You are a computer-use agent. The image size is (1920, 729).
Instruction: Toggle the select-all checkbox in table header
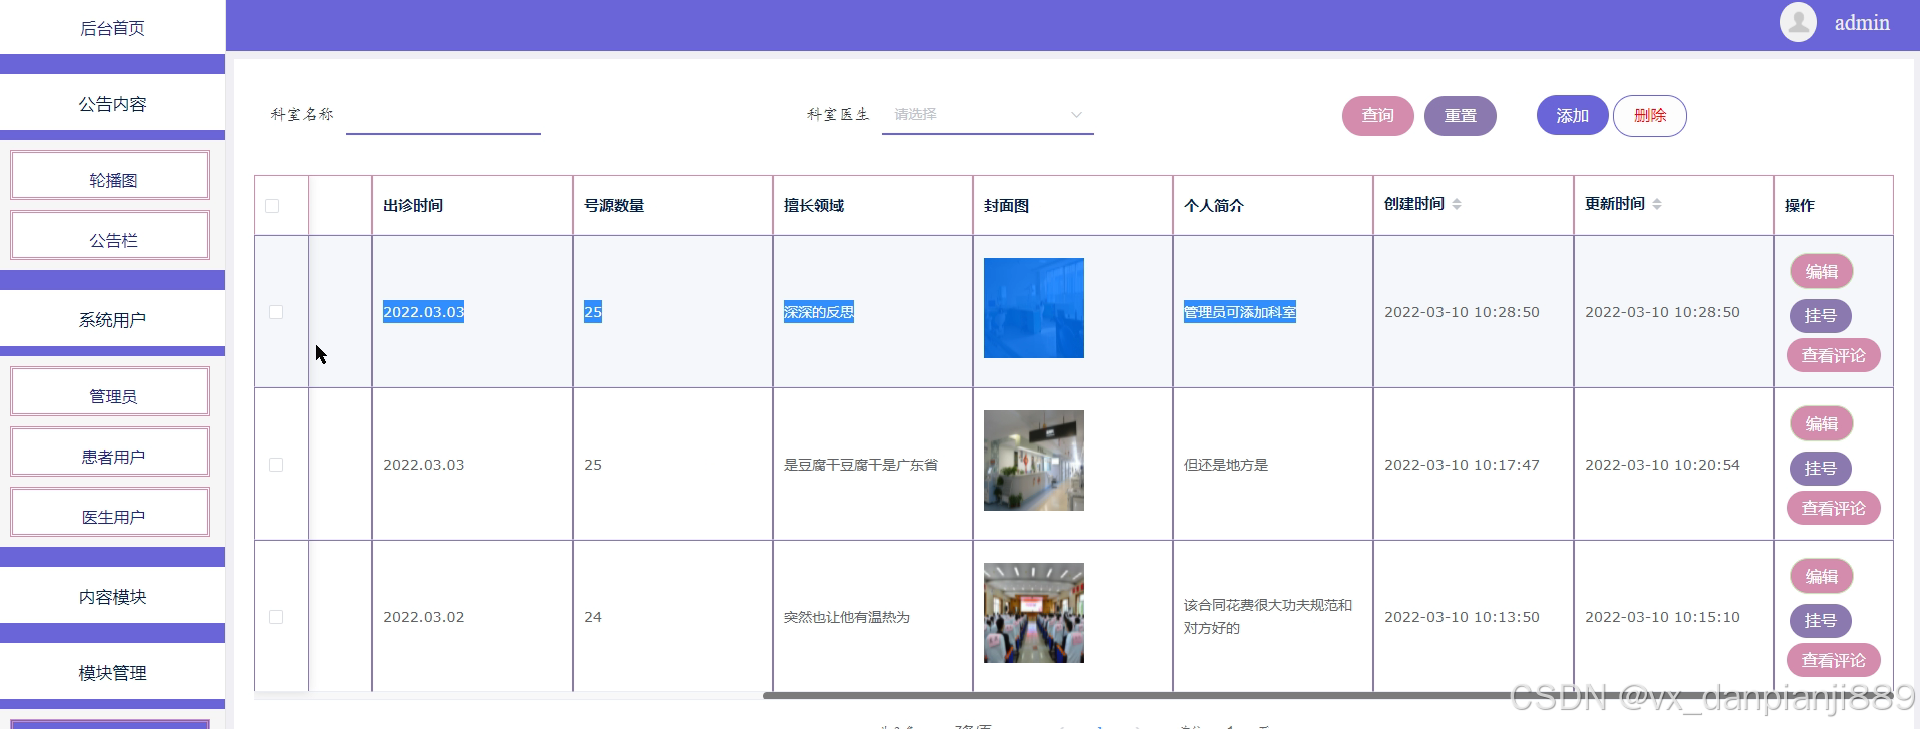coord(272,206)
